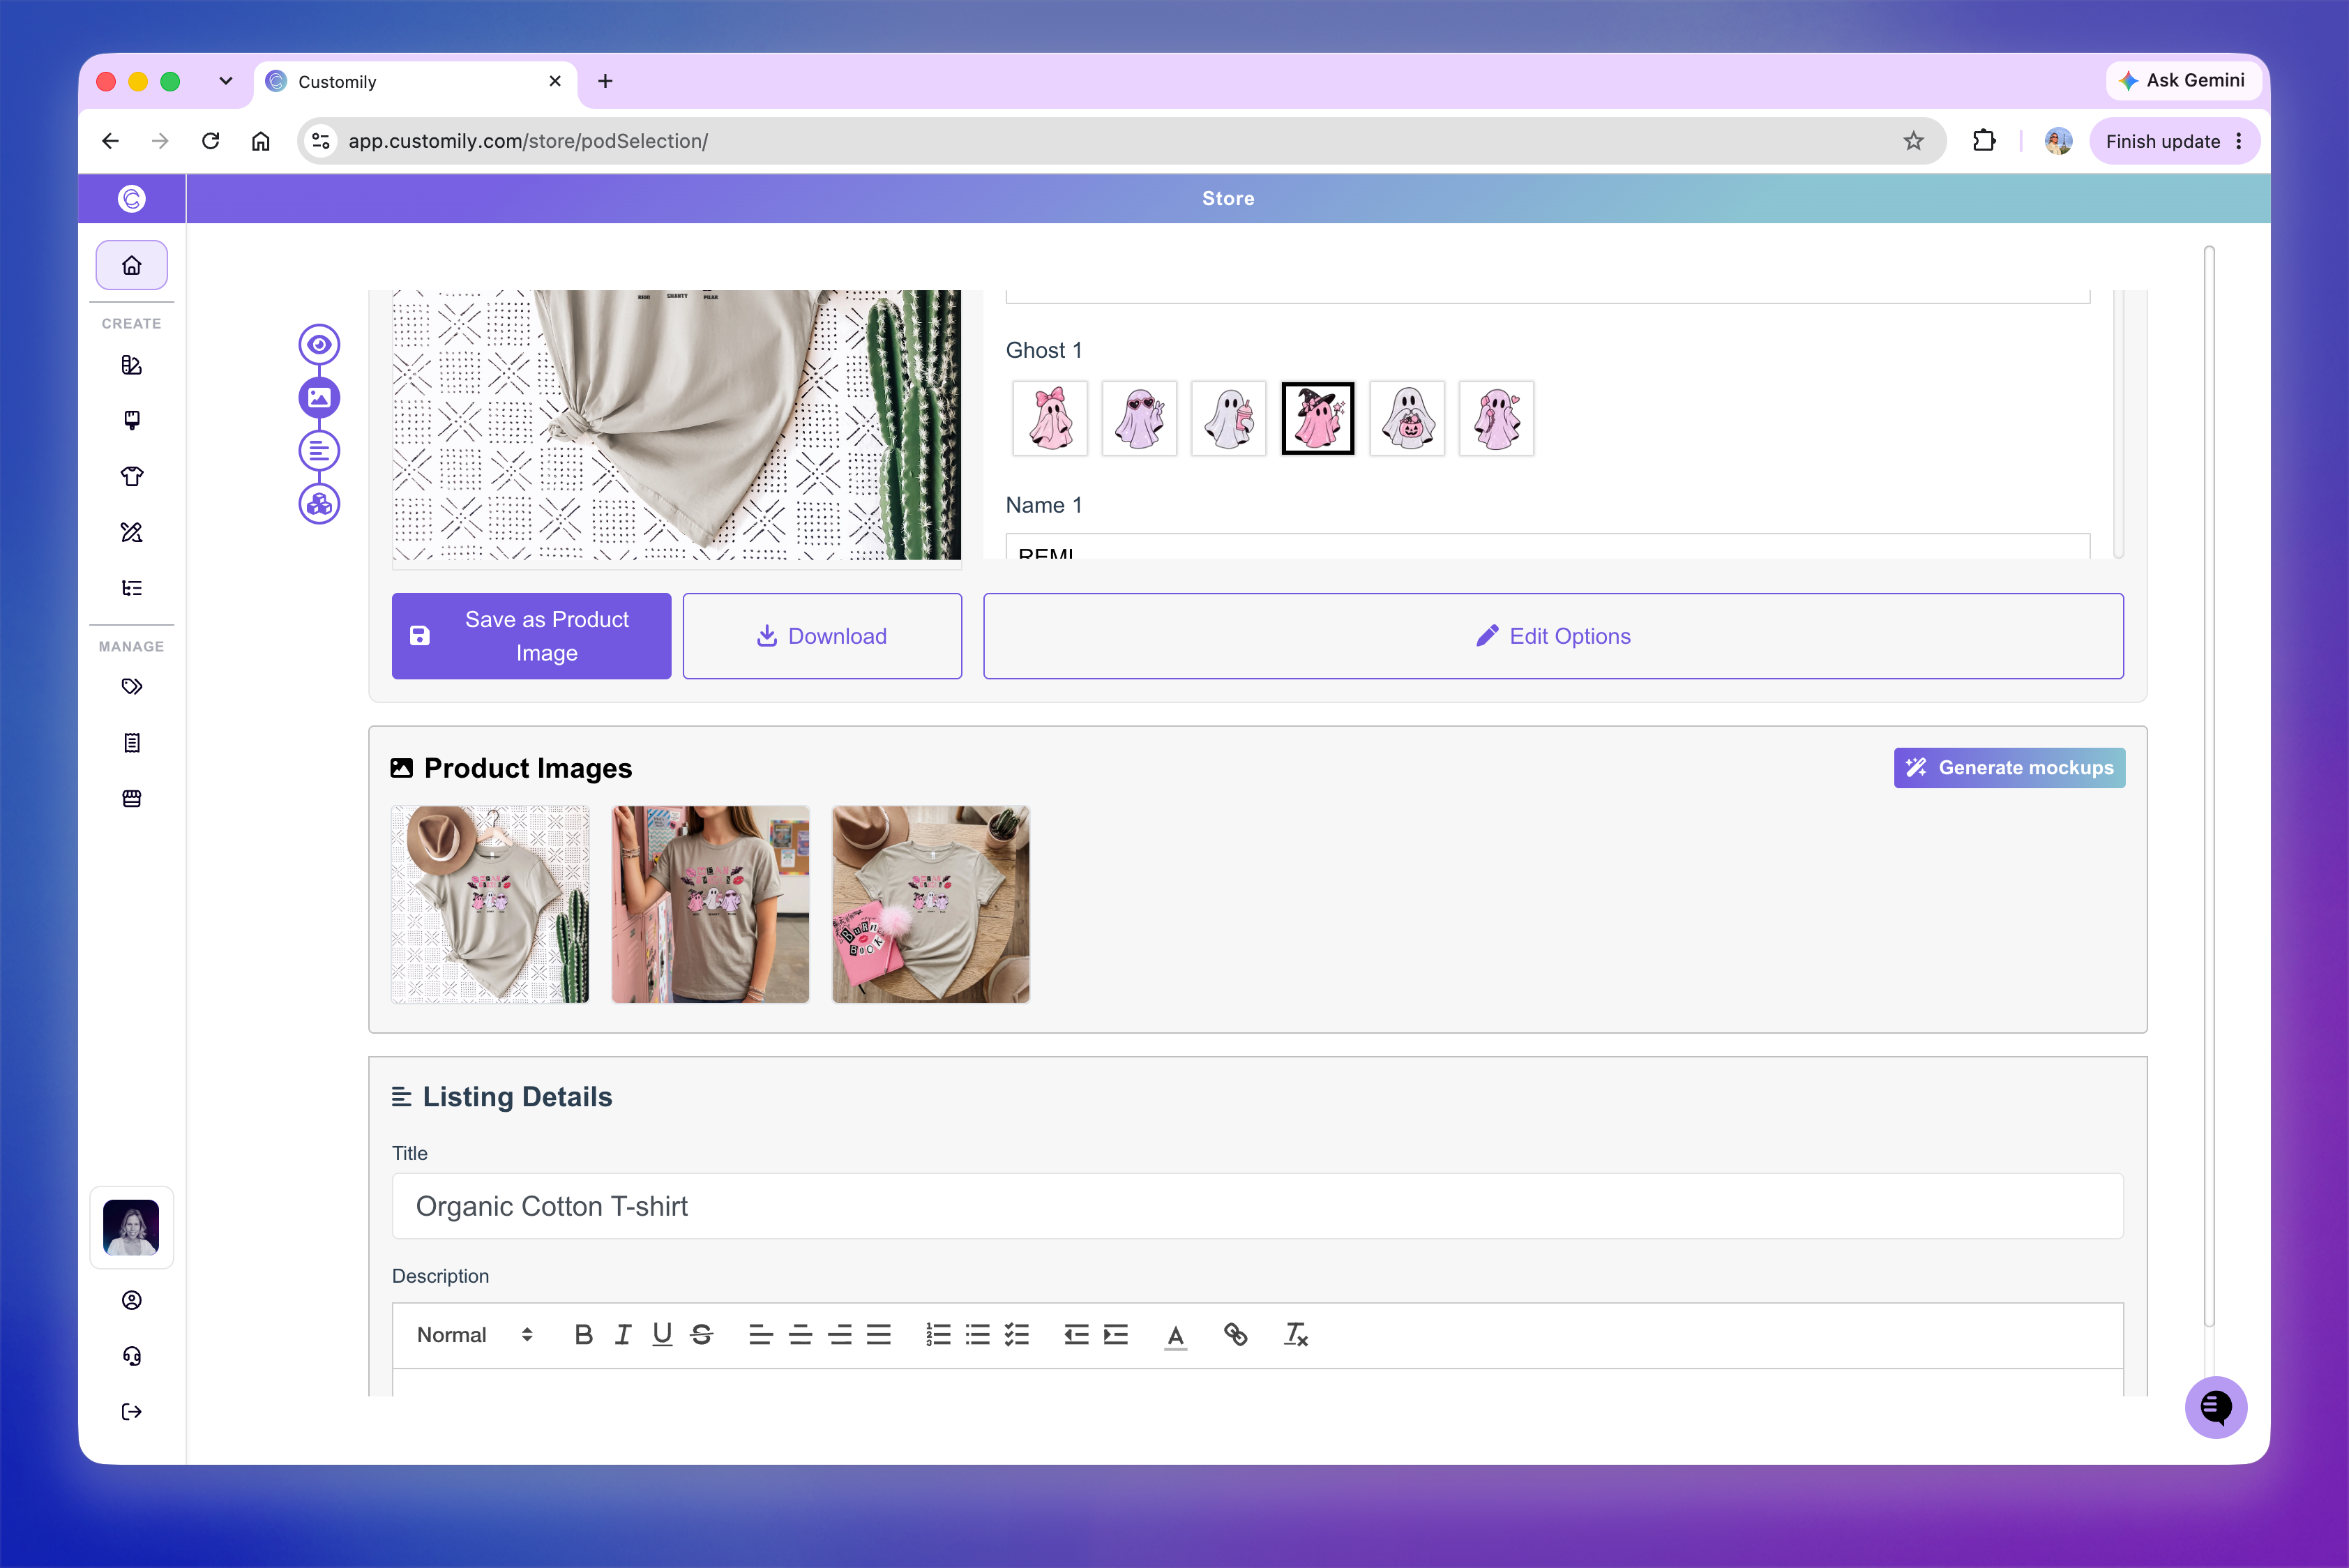Click Save as Product Image button
This screenshot has width=2349, height=1568.
[x=531, y=636]
